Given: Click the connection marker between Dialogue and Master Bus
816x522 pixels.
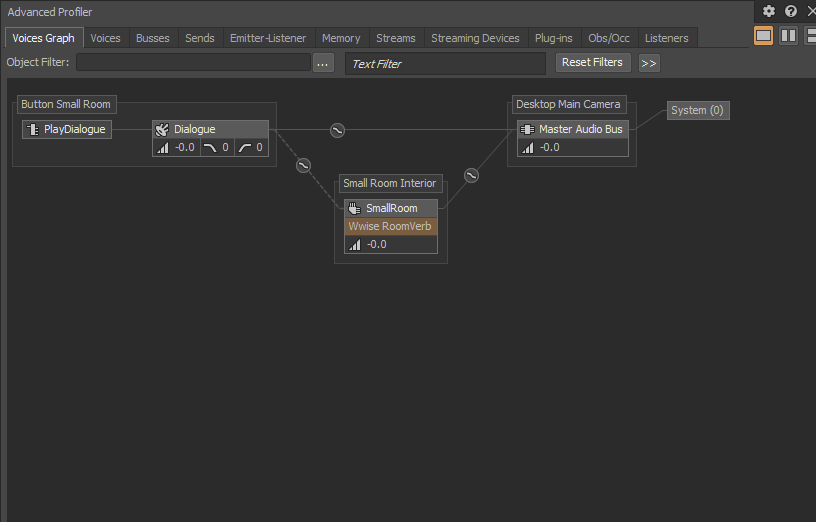Looking at the screenshot, I should coord(337,130).
